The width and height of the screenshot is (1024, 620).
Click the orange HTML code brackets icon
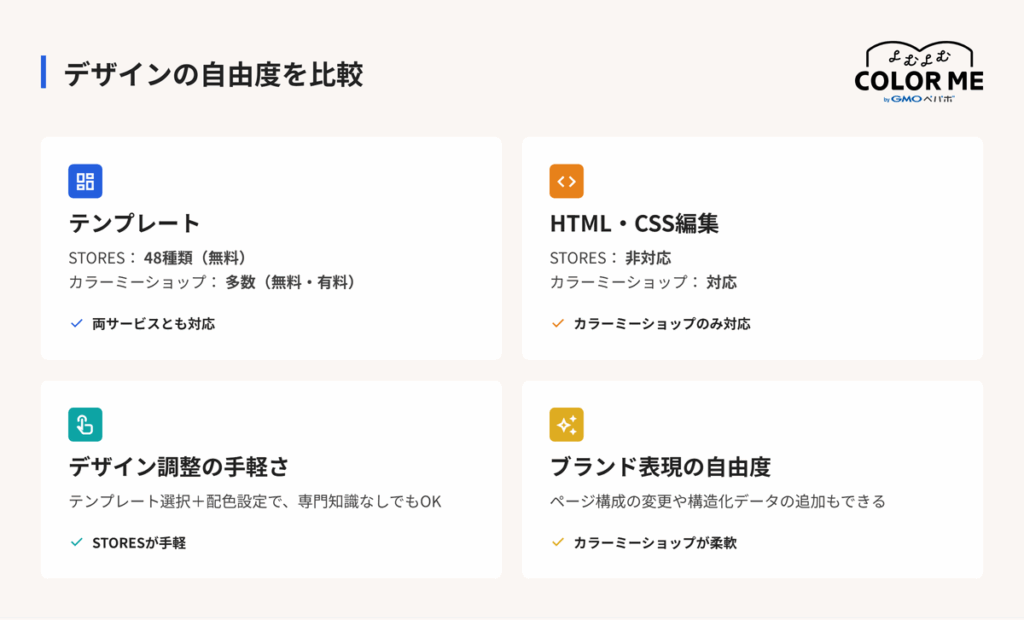(x=566, y=181)
